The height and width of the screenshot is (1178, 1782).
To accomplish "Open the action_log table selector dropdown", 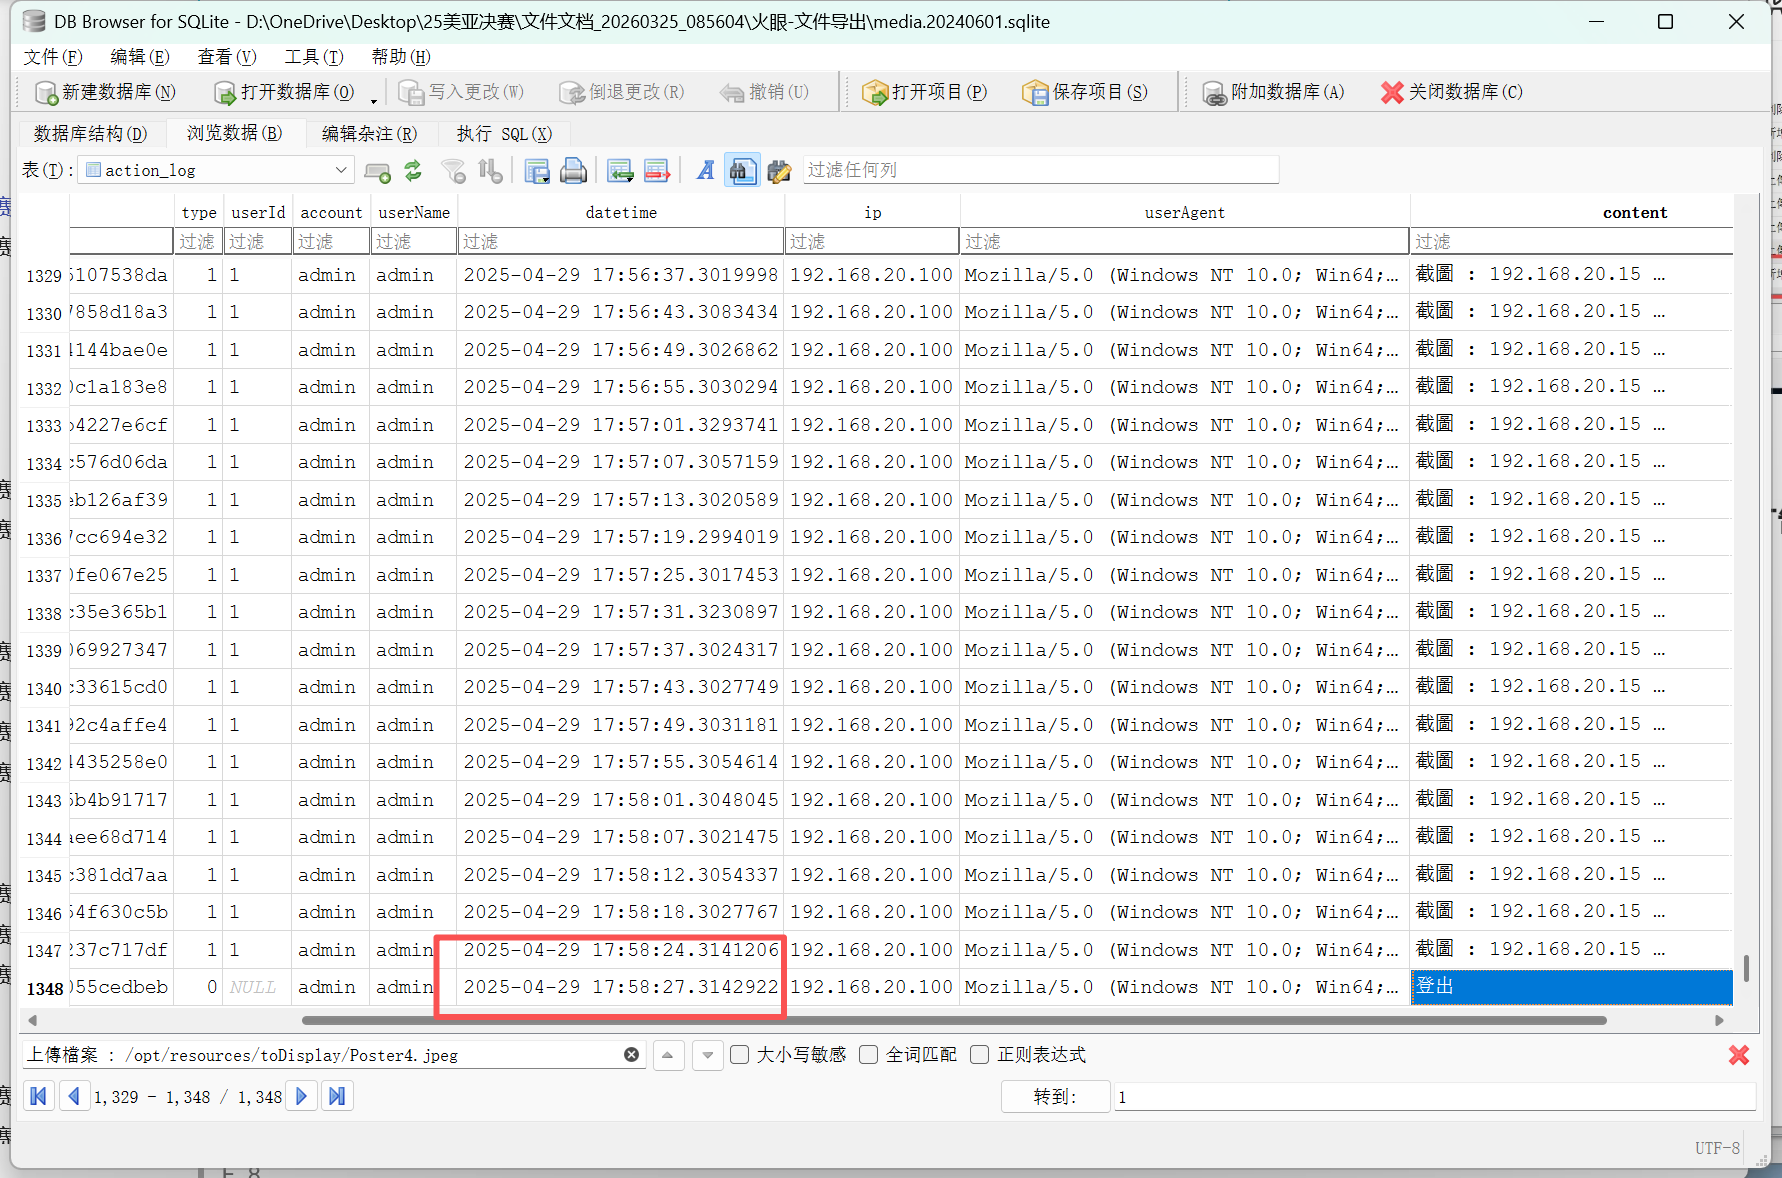I will pos(217,170).
